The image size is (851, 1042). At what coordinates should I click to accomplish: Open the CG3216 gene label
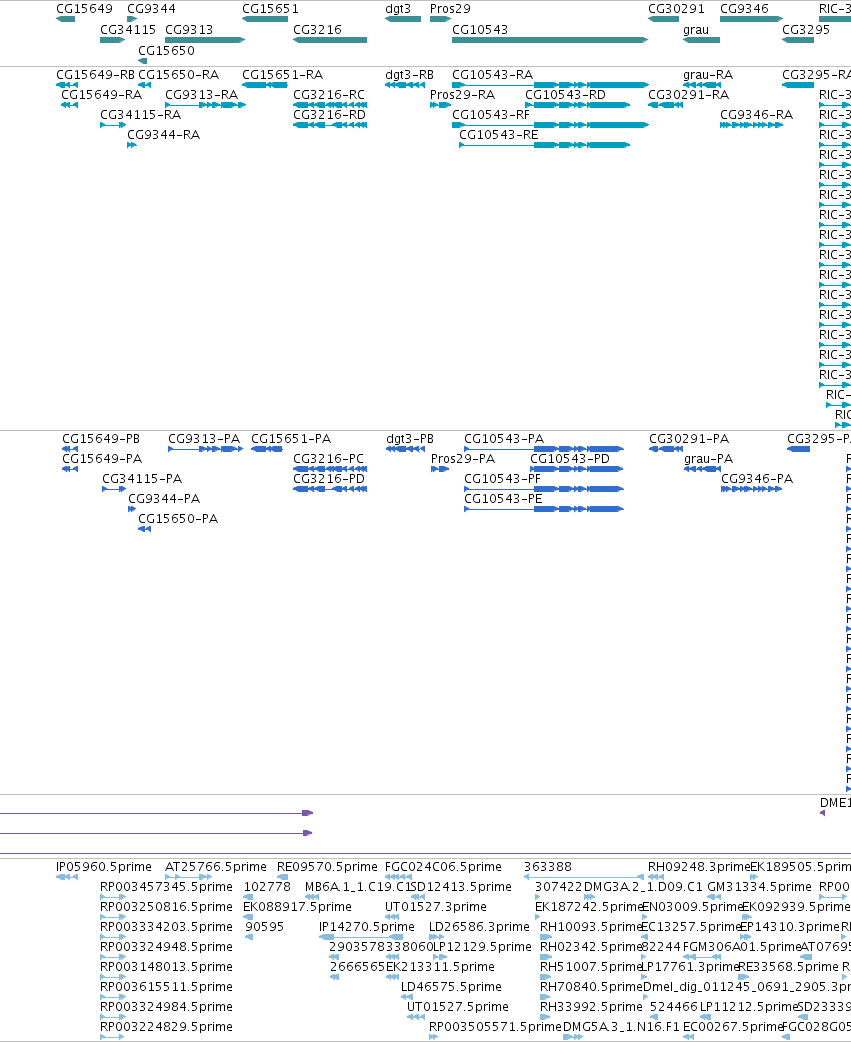[318, 30]
